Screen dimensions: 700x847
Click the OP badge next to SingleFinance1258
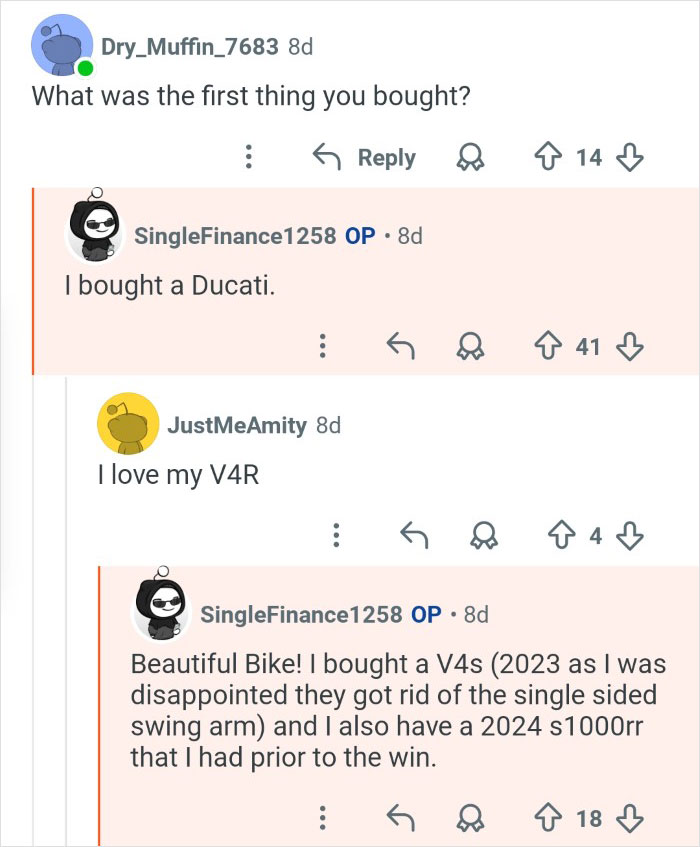click(x=361, y=234)
